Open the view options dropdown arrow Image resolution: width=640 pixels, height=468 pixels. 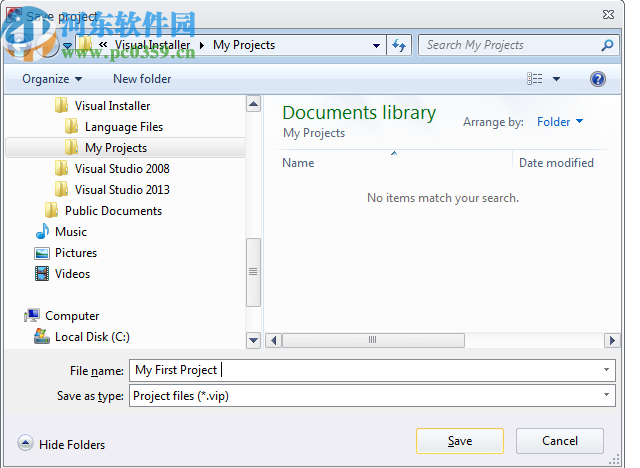[x=556, y=79]
